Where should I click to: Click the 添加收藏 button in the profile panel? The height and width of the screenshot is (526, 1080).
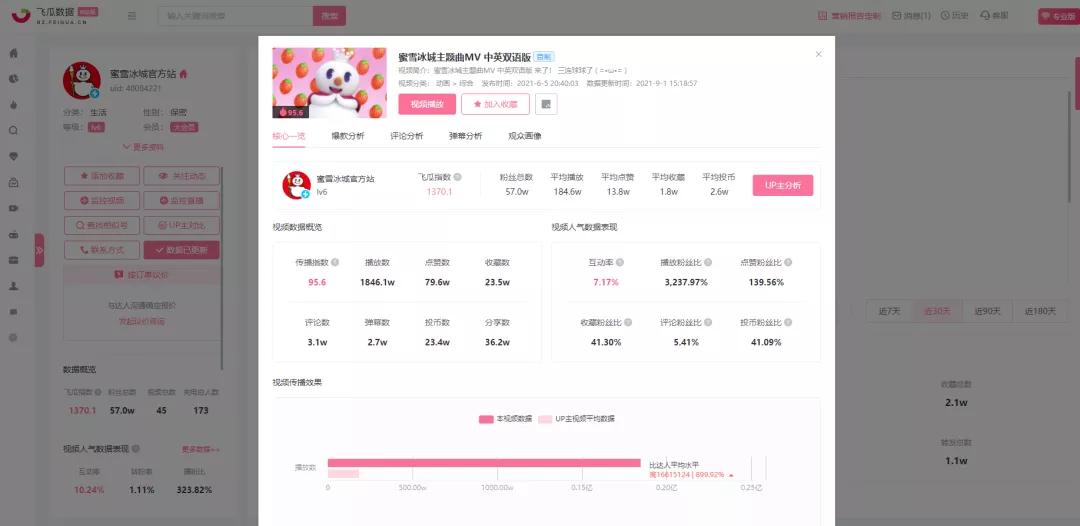tap(102, 176)
